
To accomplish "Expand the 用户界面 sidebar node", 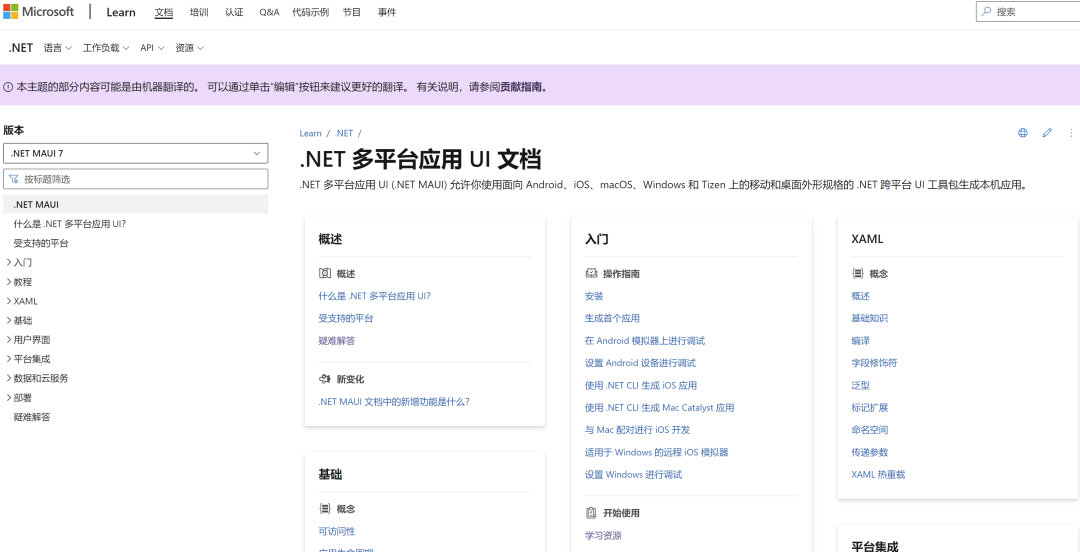I will pos(28,340).
